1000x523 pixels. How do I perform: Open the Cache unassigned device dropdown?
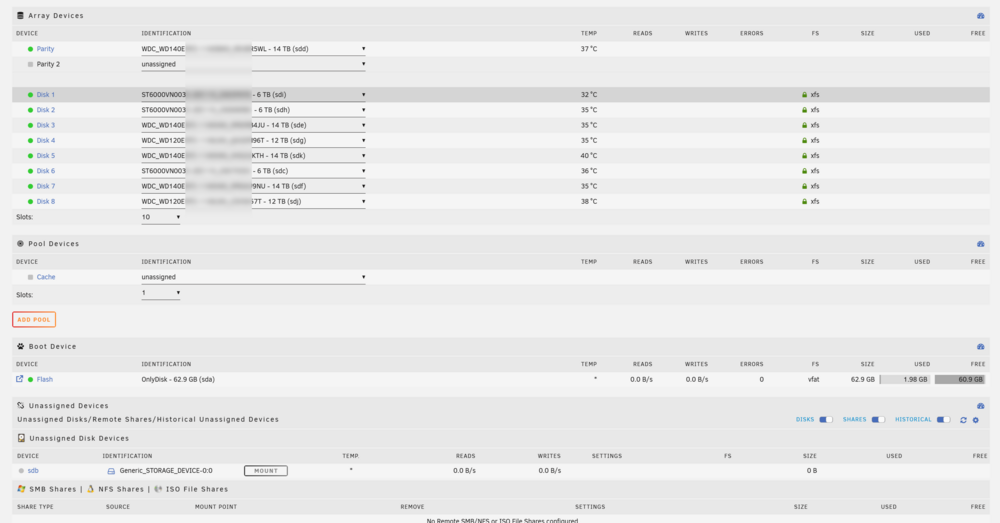point(253,277)
